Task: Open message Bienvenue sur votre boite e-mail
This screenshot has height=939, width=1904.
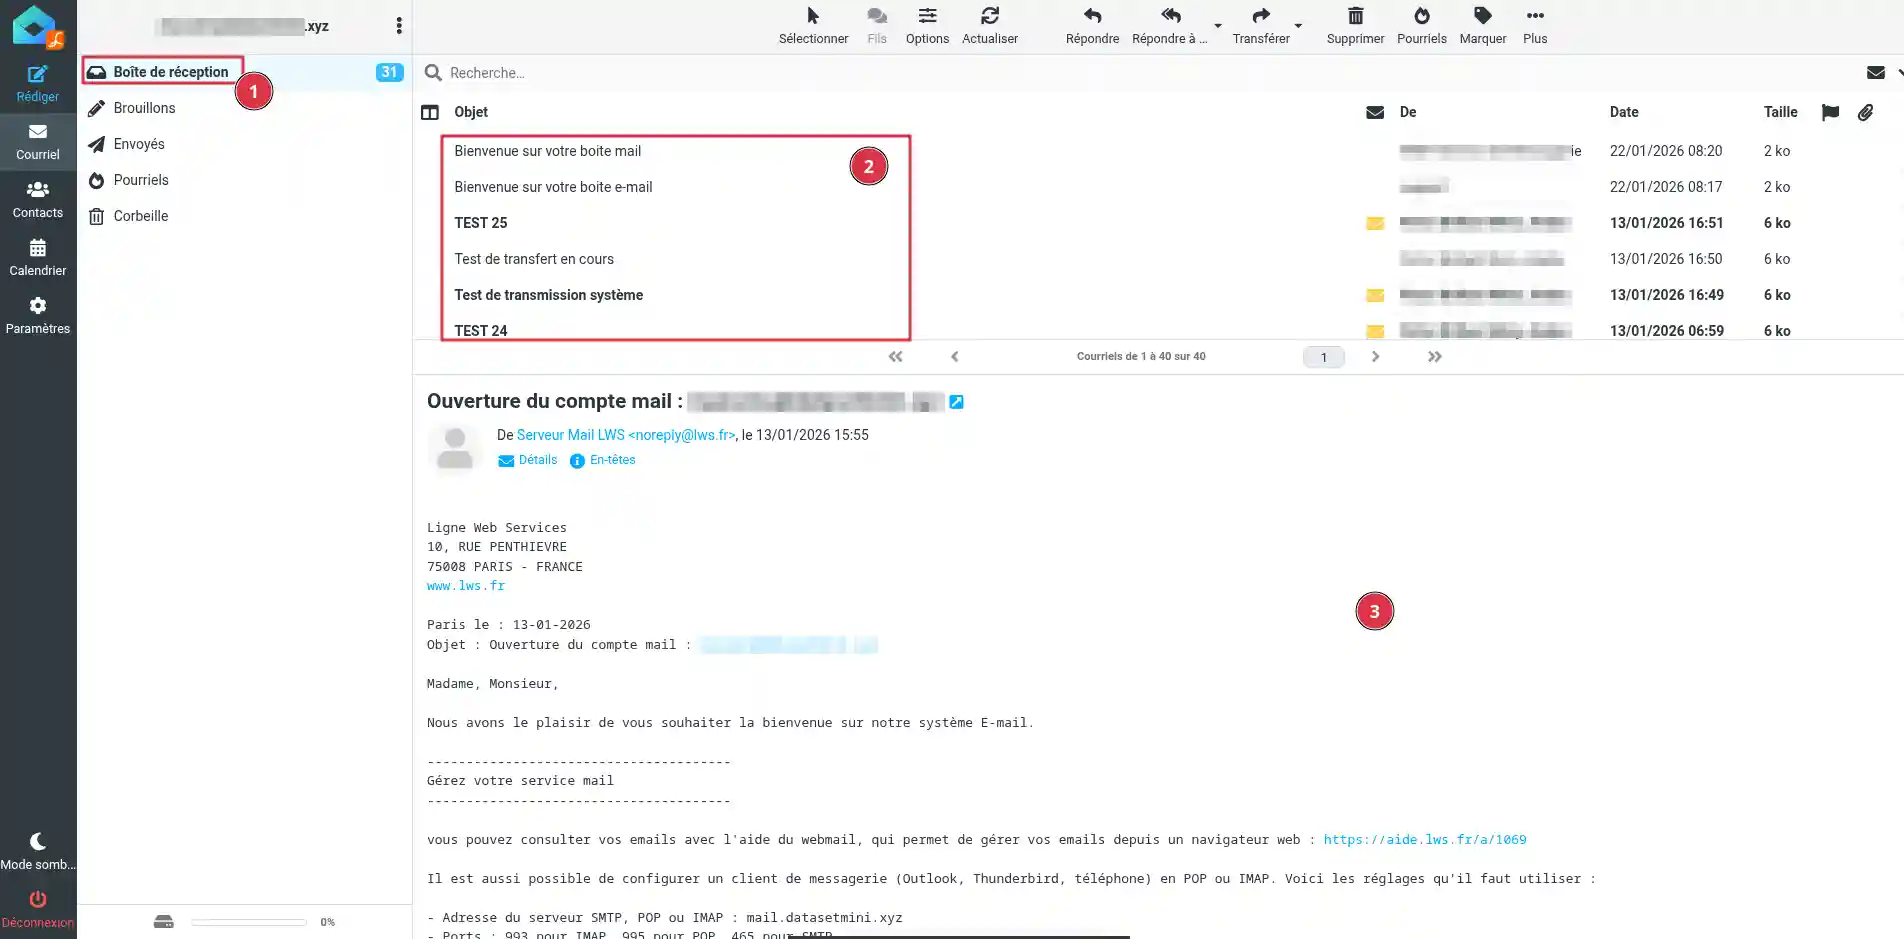Action: (553, 187)
